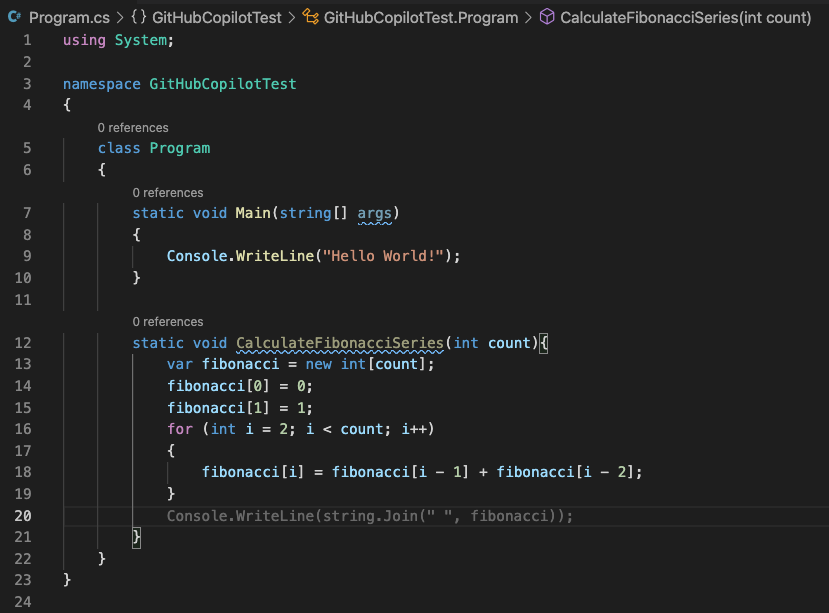Click the underlined 'args' parameter
The height and width of the screenshot is (613, 829).
[x=374, y=213]
